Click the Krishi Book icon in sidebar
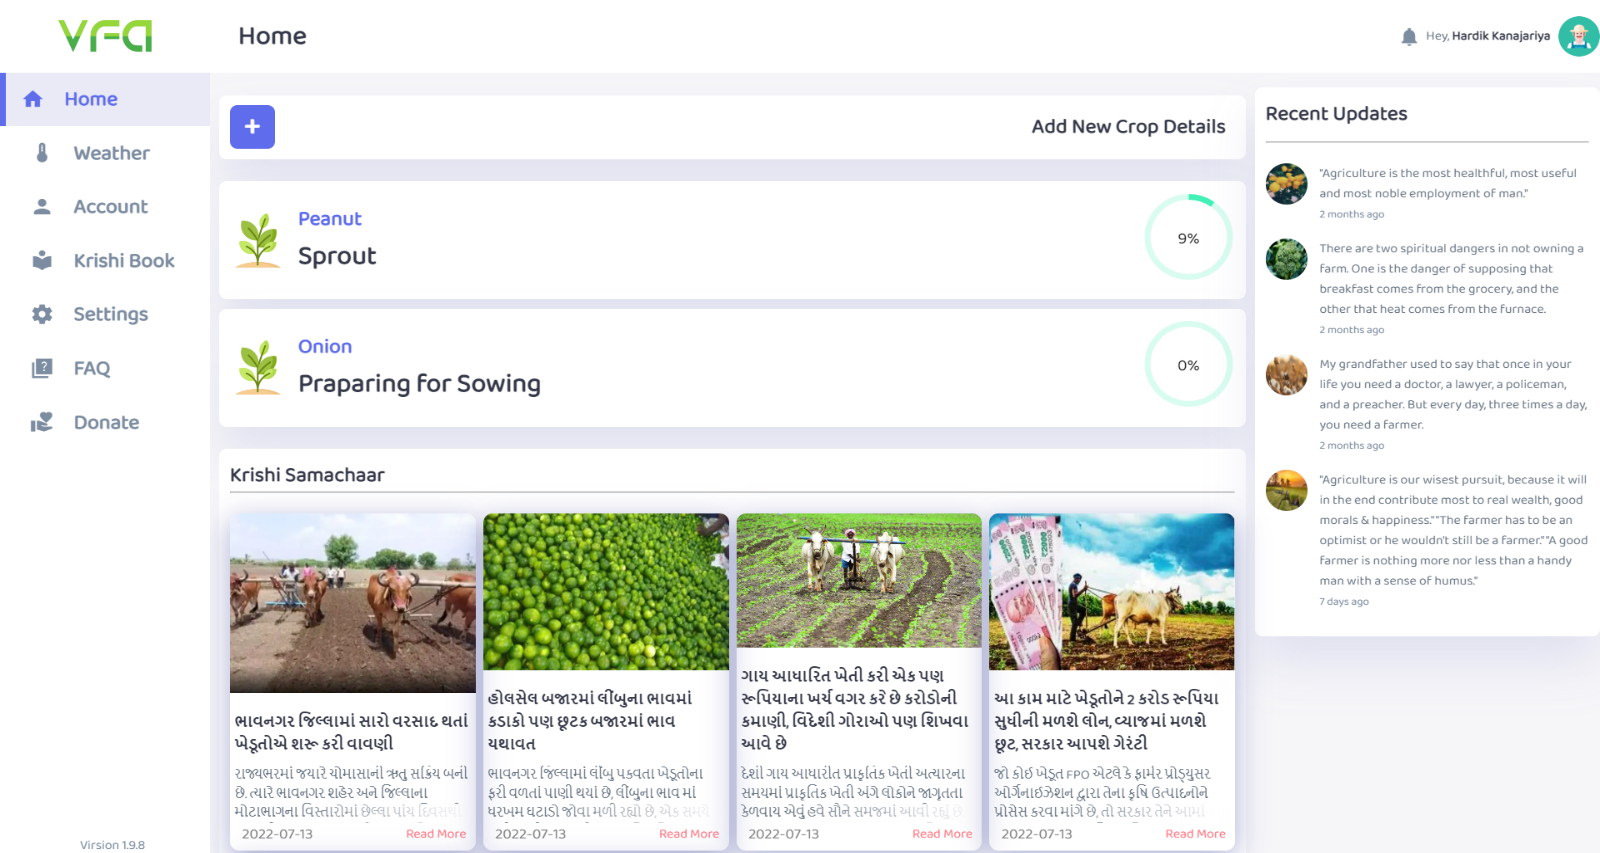This screenshot has width=1600, height=853. click(x=42, y=261)
